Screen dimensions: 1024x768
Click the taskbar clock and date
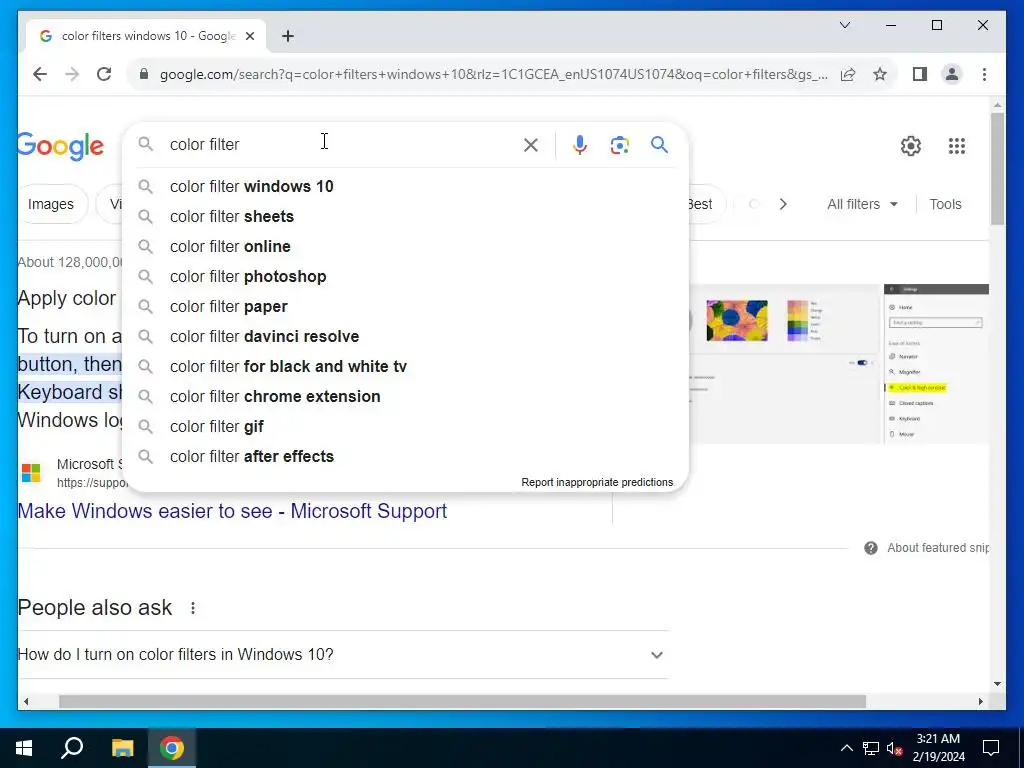click(x=938, y=748)
